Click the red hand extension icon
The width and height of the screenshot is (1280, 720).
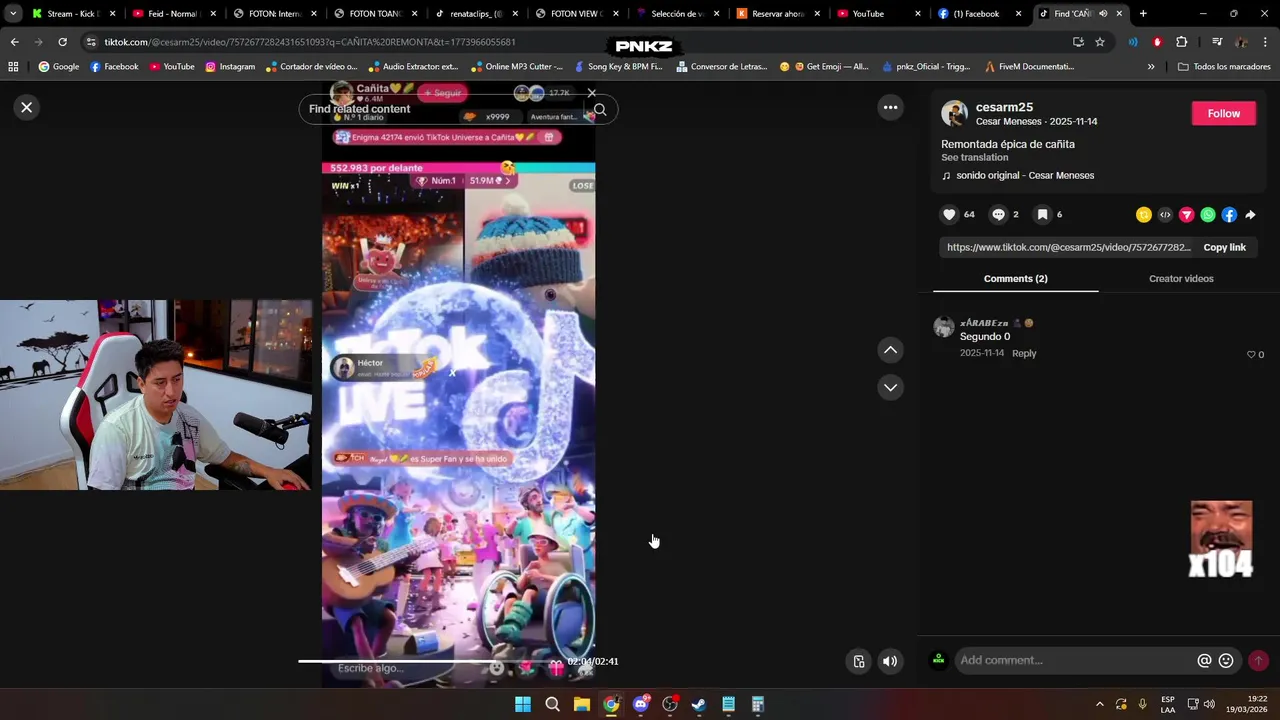point(1157,42)
